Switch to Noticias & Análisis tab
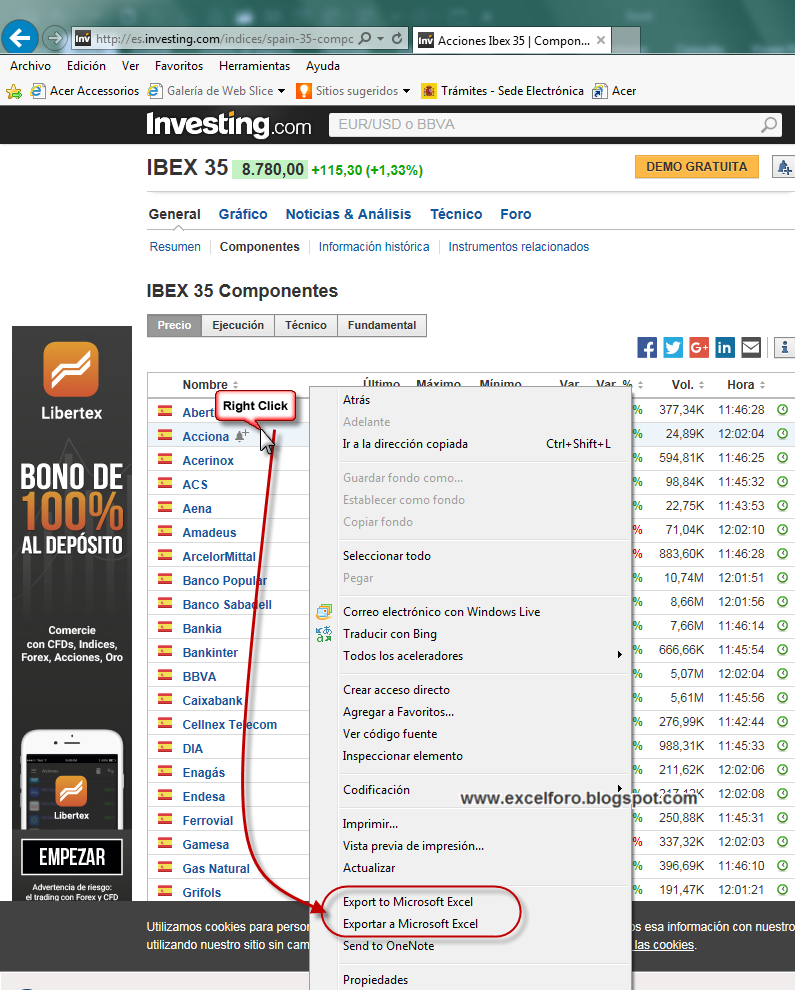The width and height of the screenshot is (795, 990). coord(349,214)
